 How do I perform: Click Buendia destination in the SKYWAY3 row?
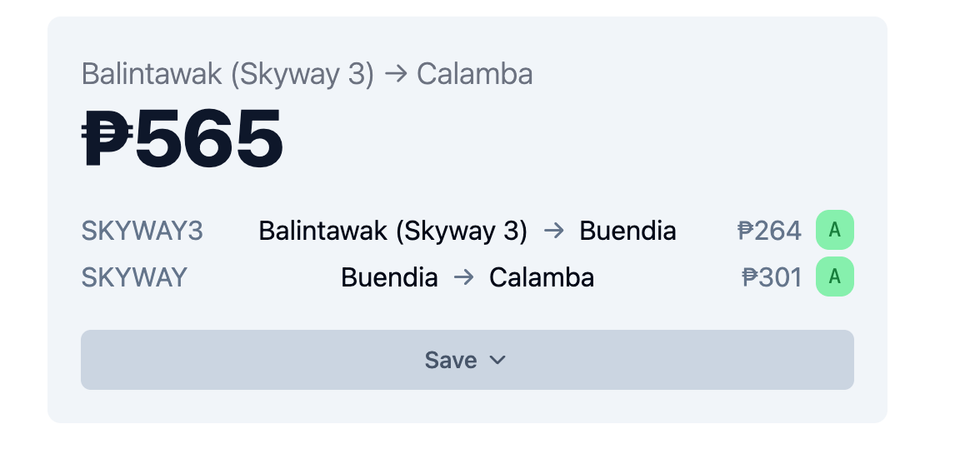(x=628, y=231)
